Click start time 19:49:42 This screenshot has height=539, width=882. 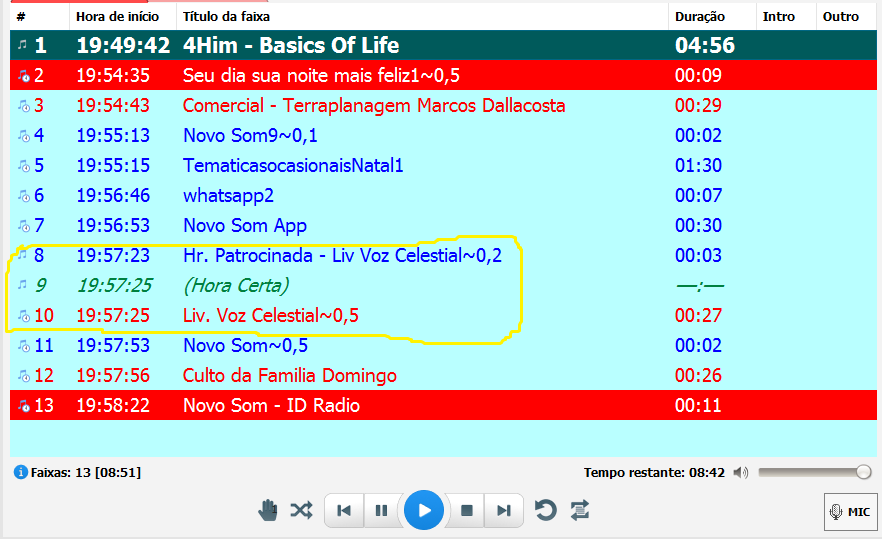tap(123, 45)
